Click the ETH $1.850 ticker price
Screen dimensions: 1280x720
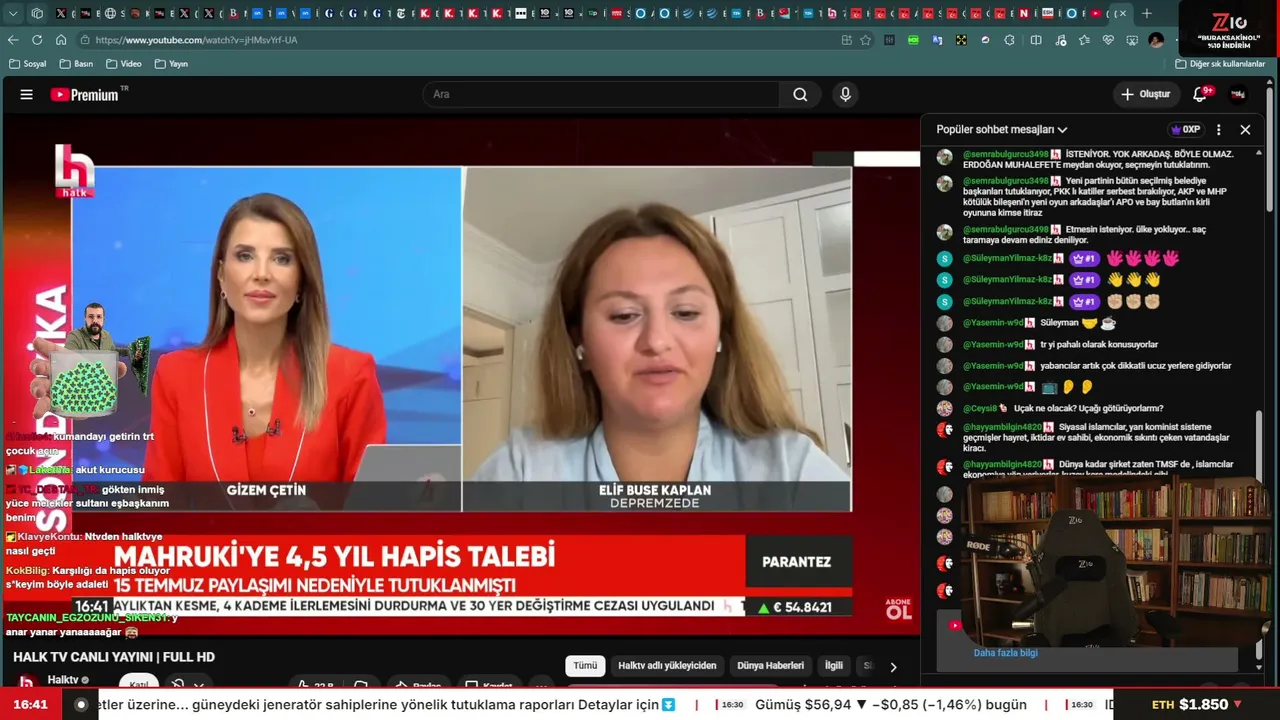(x=1196, y=705)
